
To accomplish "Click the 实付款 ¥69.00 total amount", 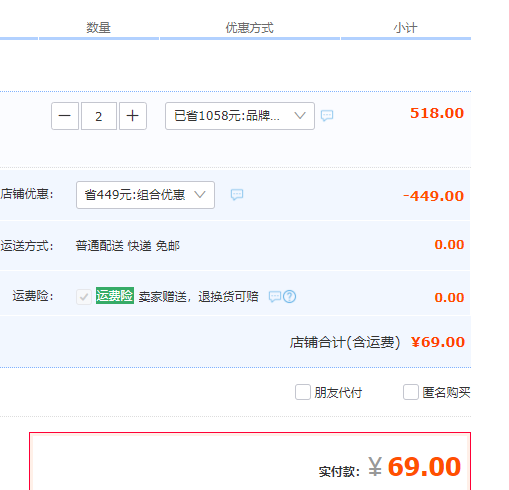I will (x=415, y=467).
